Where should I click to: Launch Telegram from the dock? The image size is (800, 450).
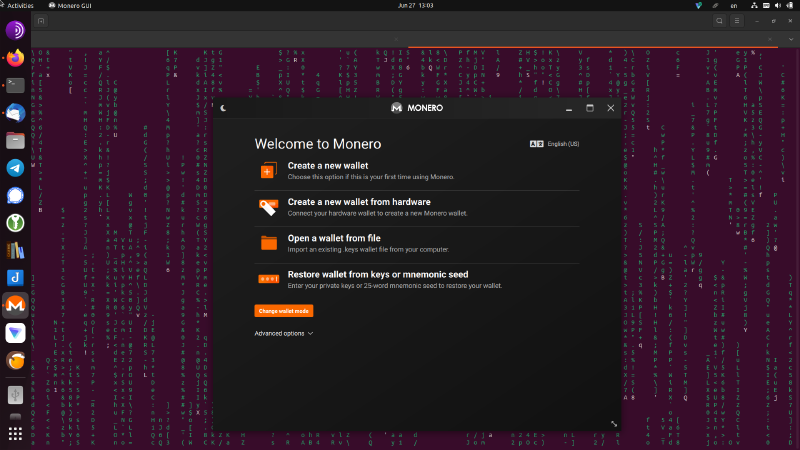[x=15, y=168]
